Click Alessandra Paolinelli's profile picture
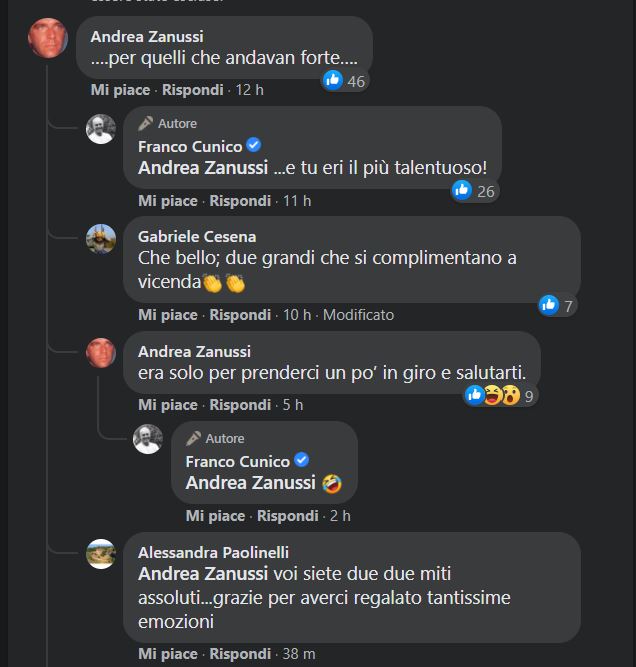Viewport: 636px width, 667px height. [x=101, y=554]
